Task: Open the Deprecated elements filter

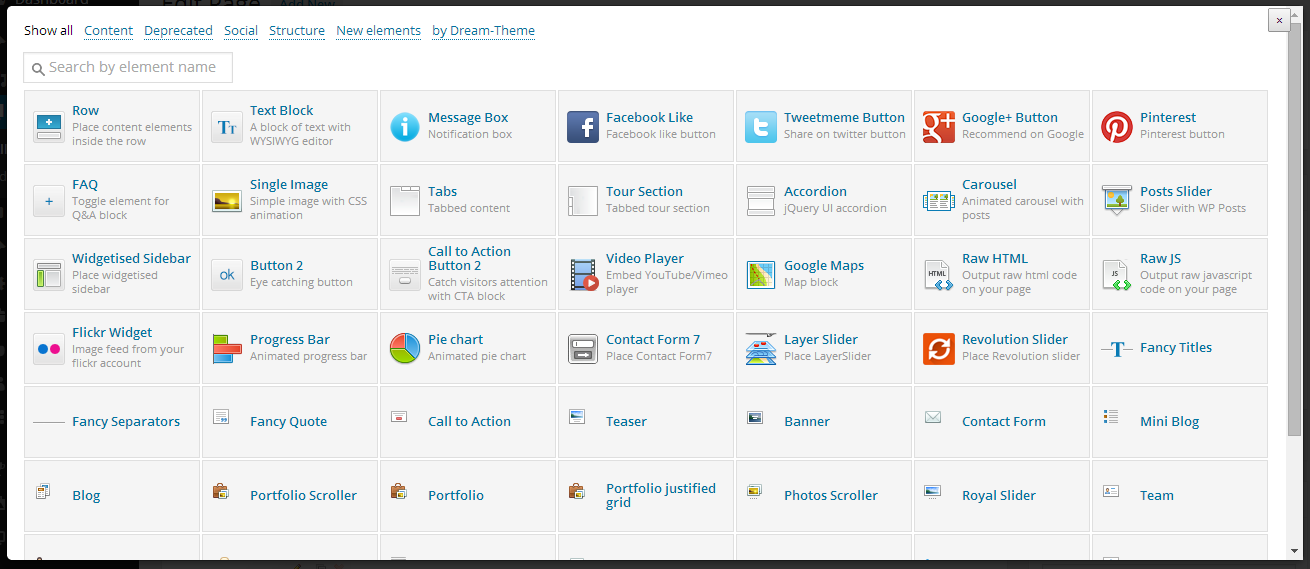Action: pos(178,31)
